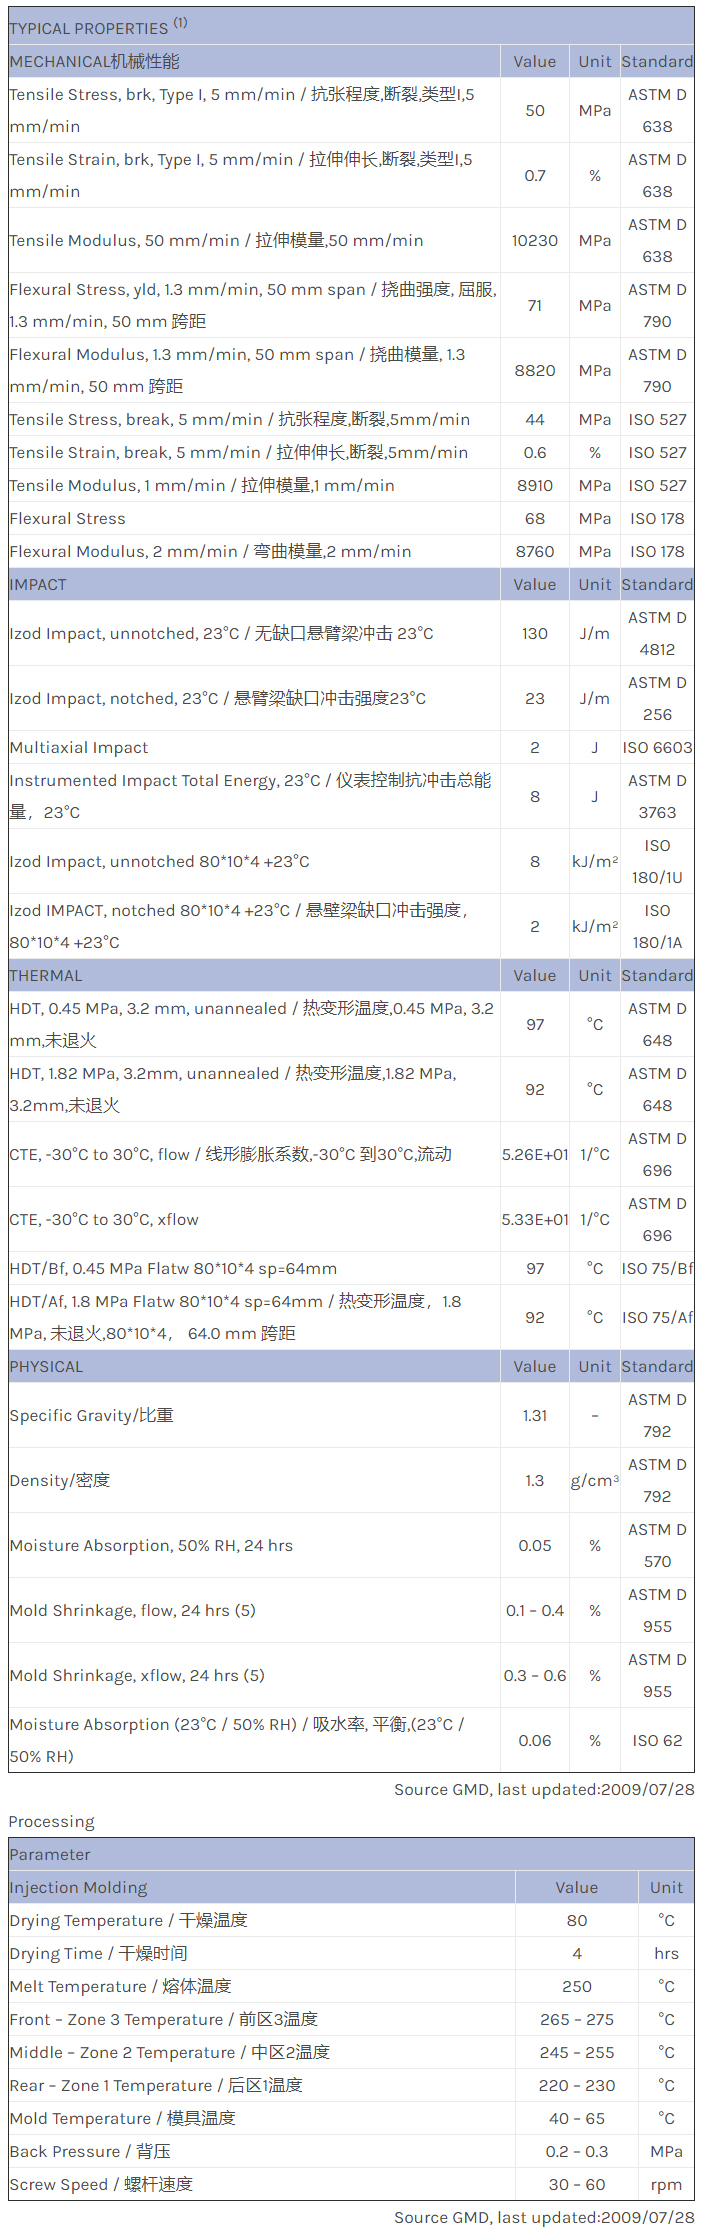This screenshot has height=2232, width=701.
Task: Click the Specific Gravity value 1.31
Action: click(535, 1415)
